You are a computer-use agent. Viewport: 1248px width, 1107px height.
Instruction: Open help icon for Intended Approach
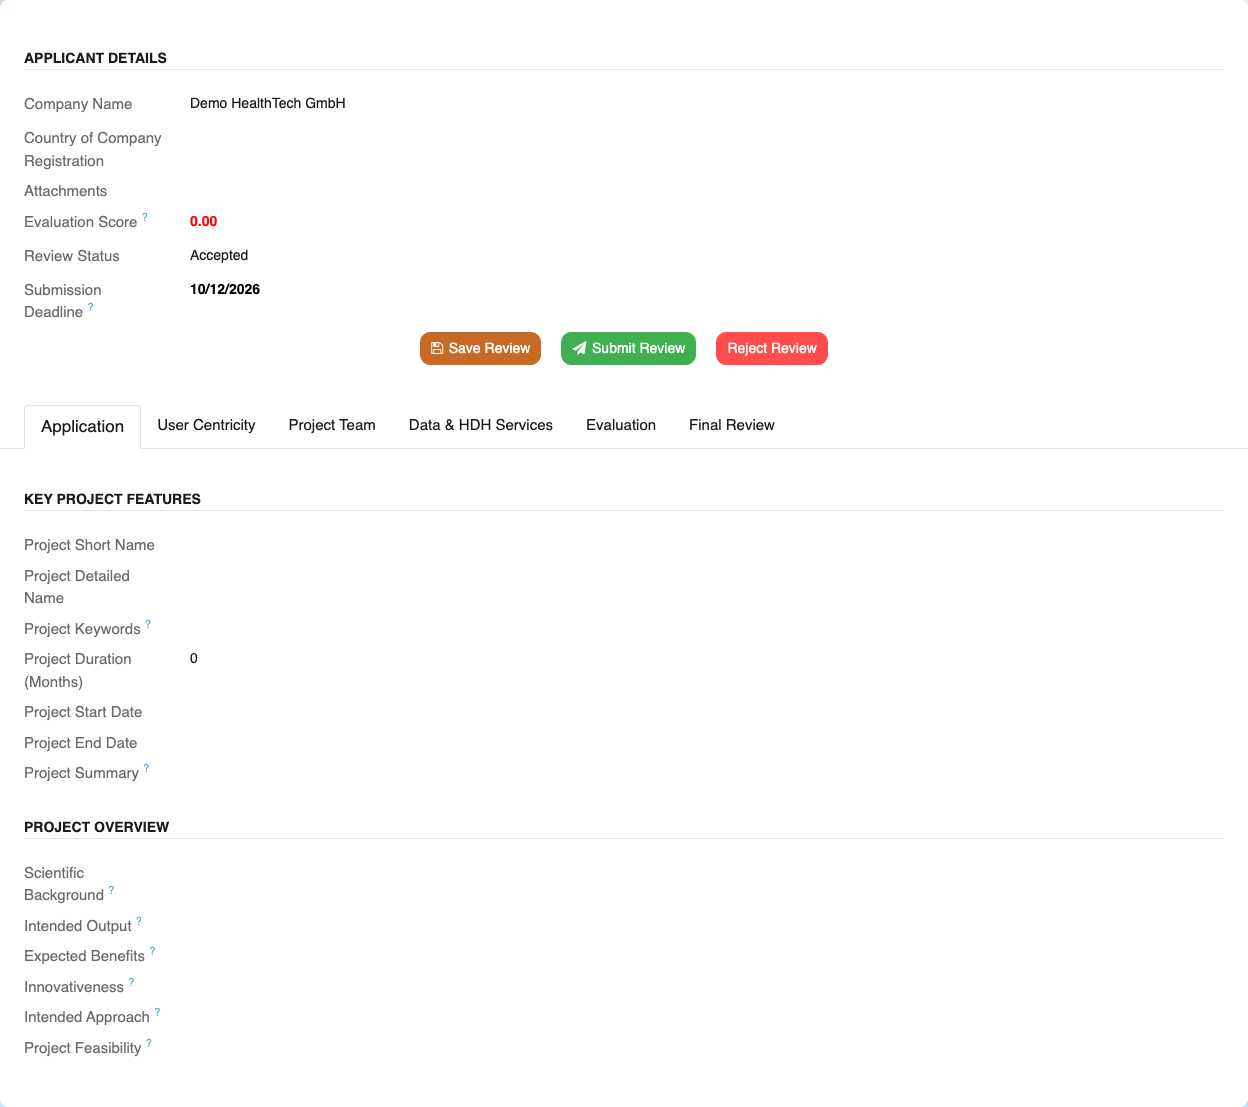click(x=158, y=1012)
